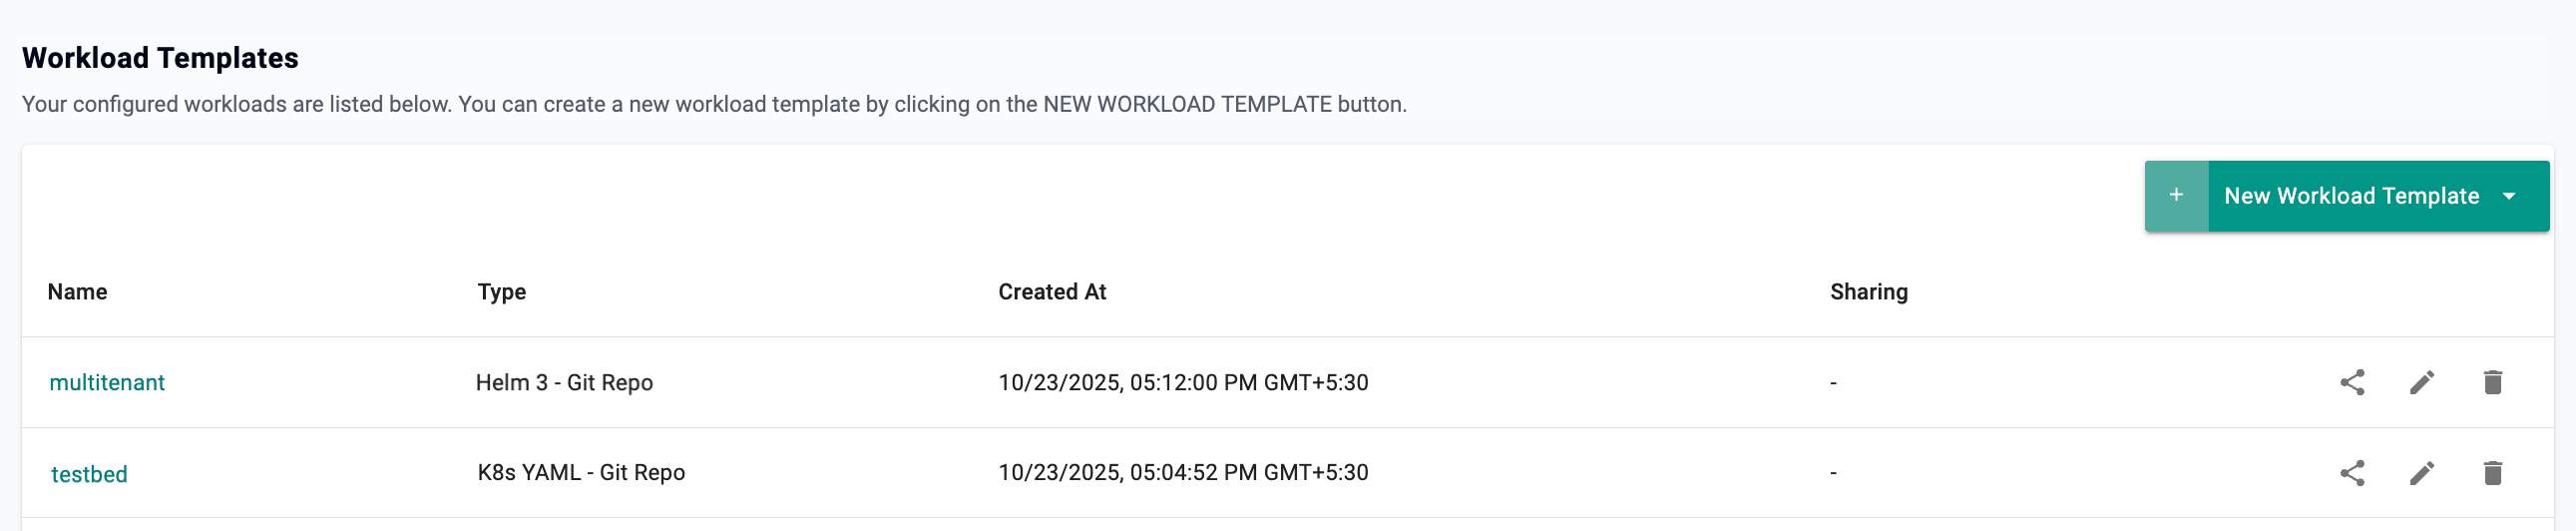Click share icon in testbed row
The height and width of the screenshot is (531, 2576).
[2352, 473]
